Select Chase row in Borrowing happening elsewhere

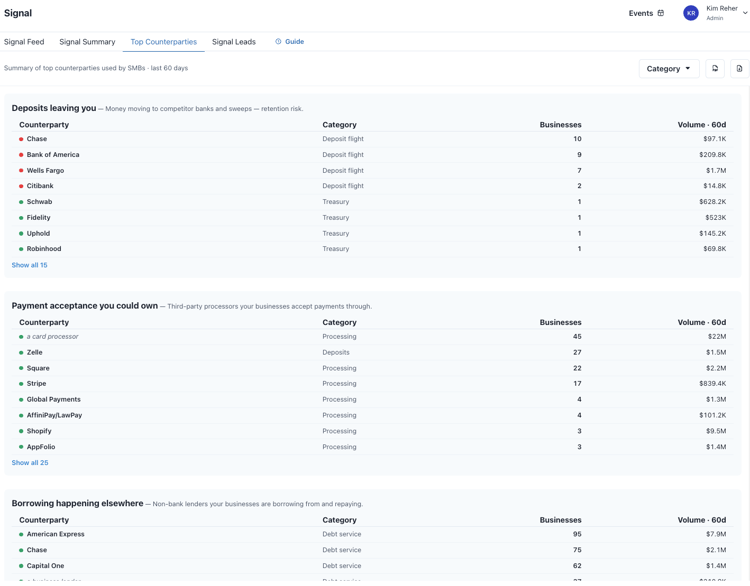point(372,550)
